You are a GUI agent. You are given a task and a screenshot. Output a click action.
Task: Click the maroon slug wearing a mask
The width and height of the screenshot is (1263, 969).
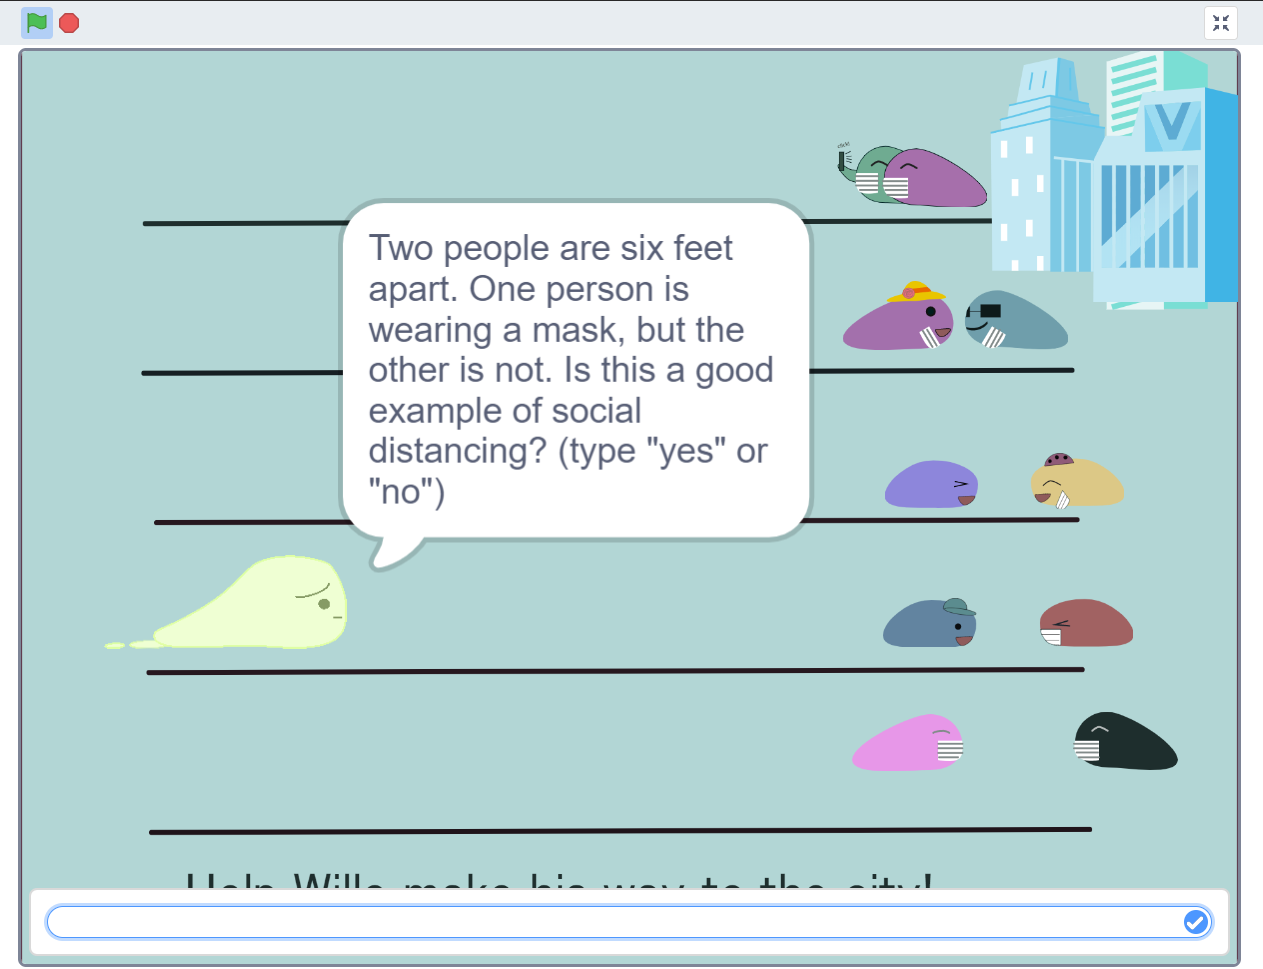point(1086,623)
